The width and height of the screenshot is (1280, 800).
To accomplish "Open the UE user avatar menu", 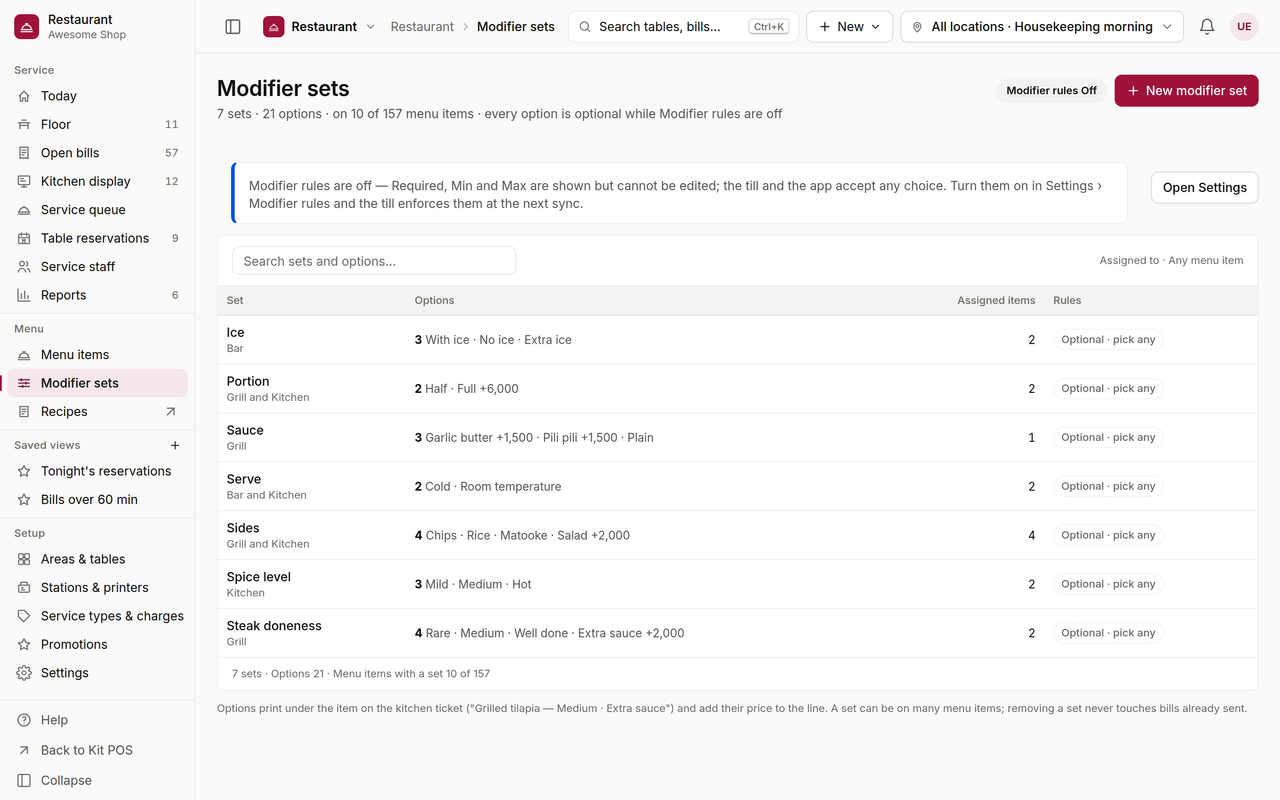I will click(x=1244, y=27).
